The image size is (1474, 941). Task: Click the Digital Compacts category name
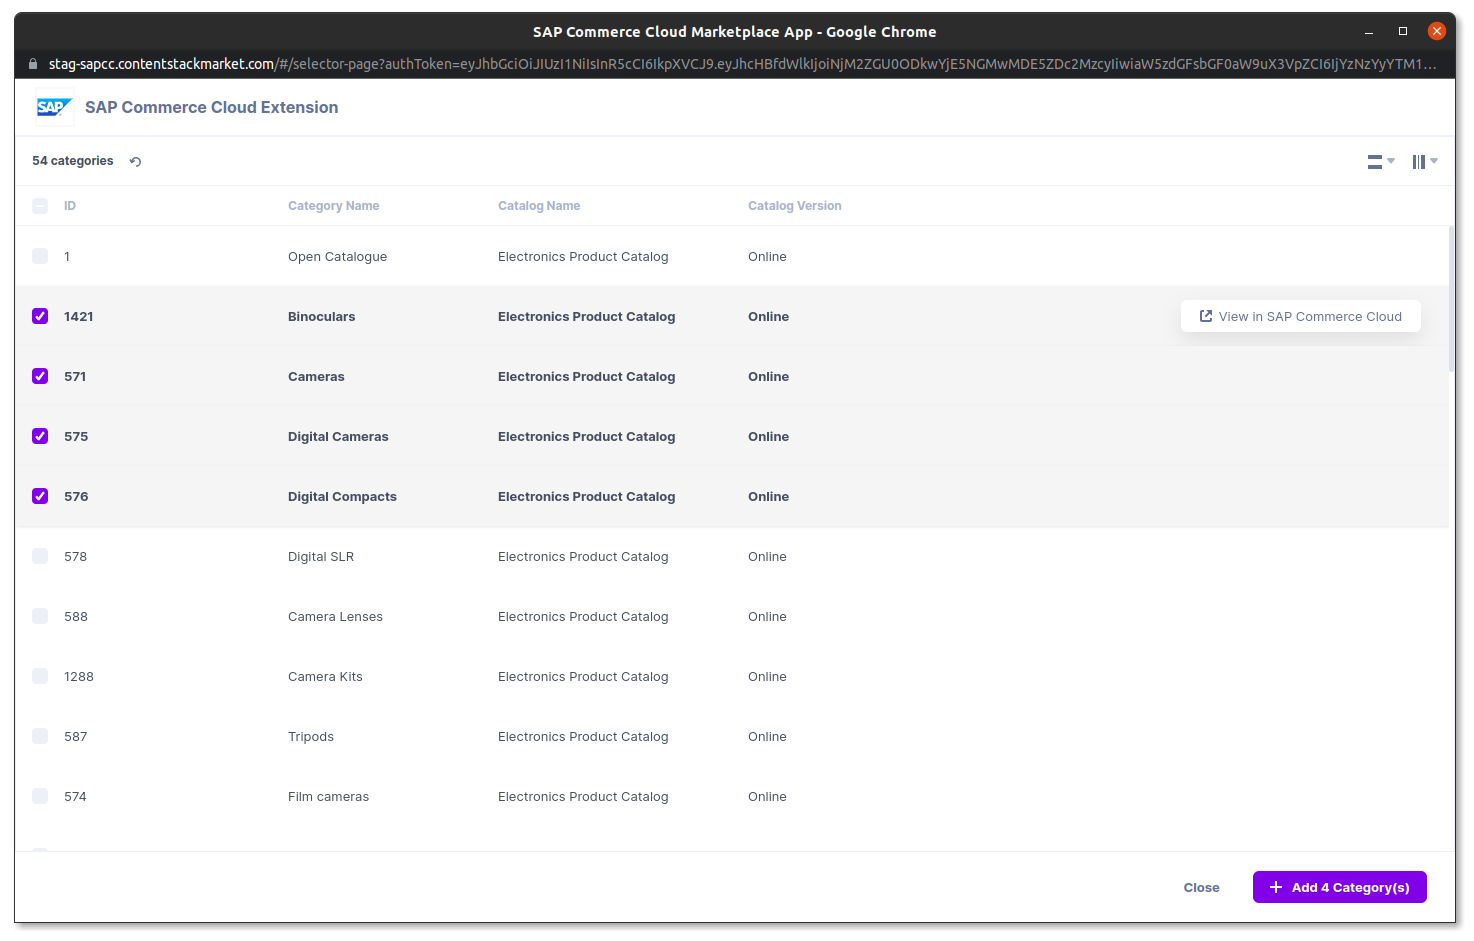coord(342,496)
